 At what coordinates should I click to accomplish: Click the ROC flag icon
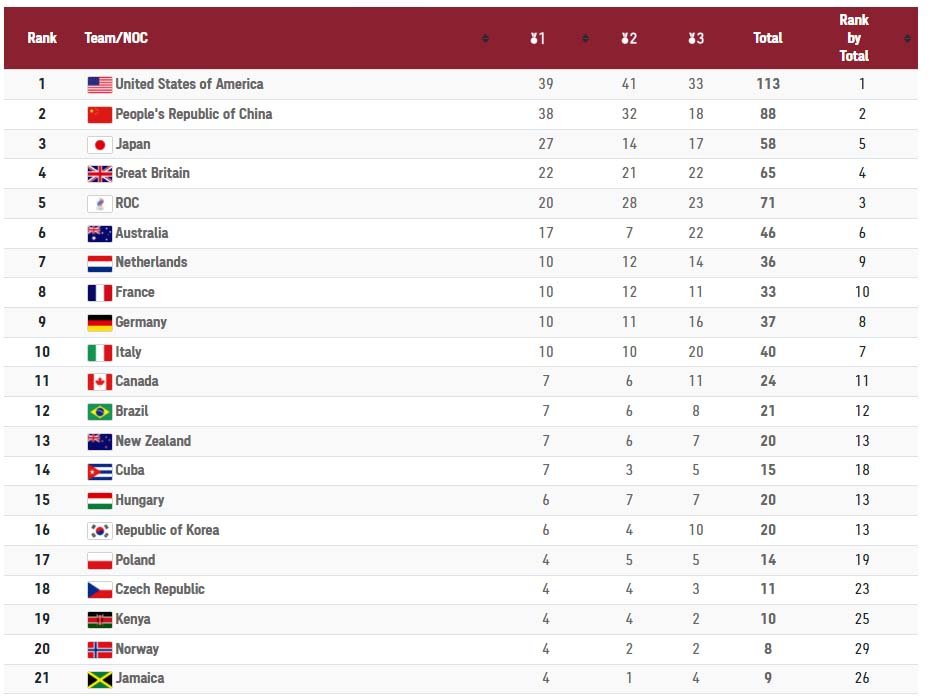tap(99, 204)
